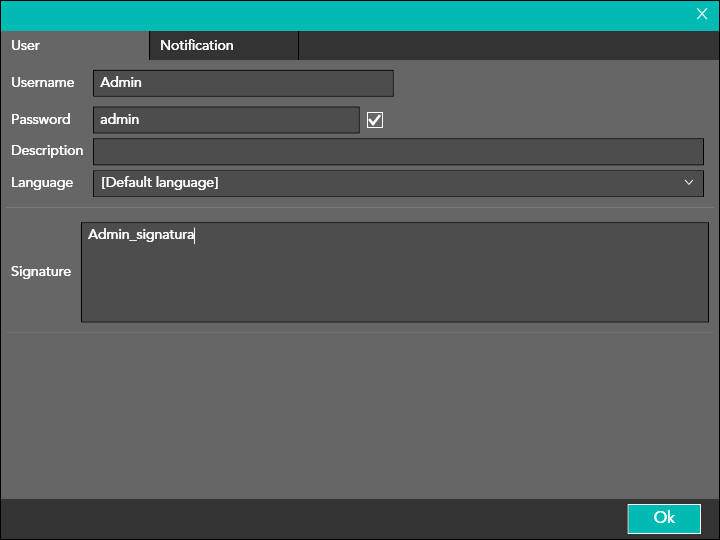This screenshot has width=720, height=540.
Task: Click the Language label
Action: click(42, 182)
